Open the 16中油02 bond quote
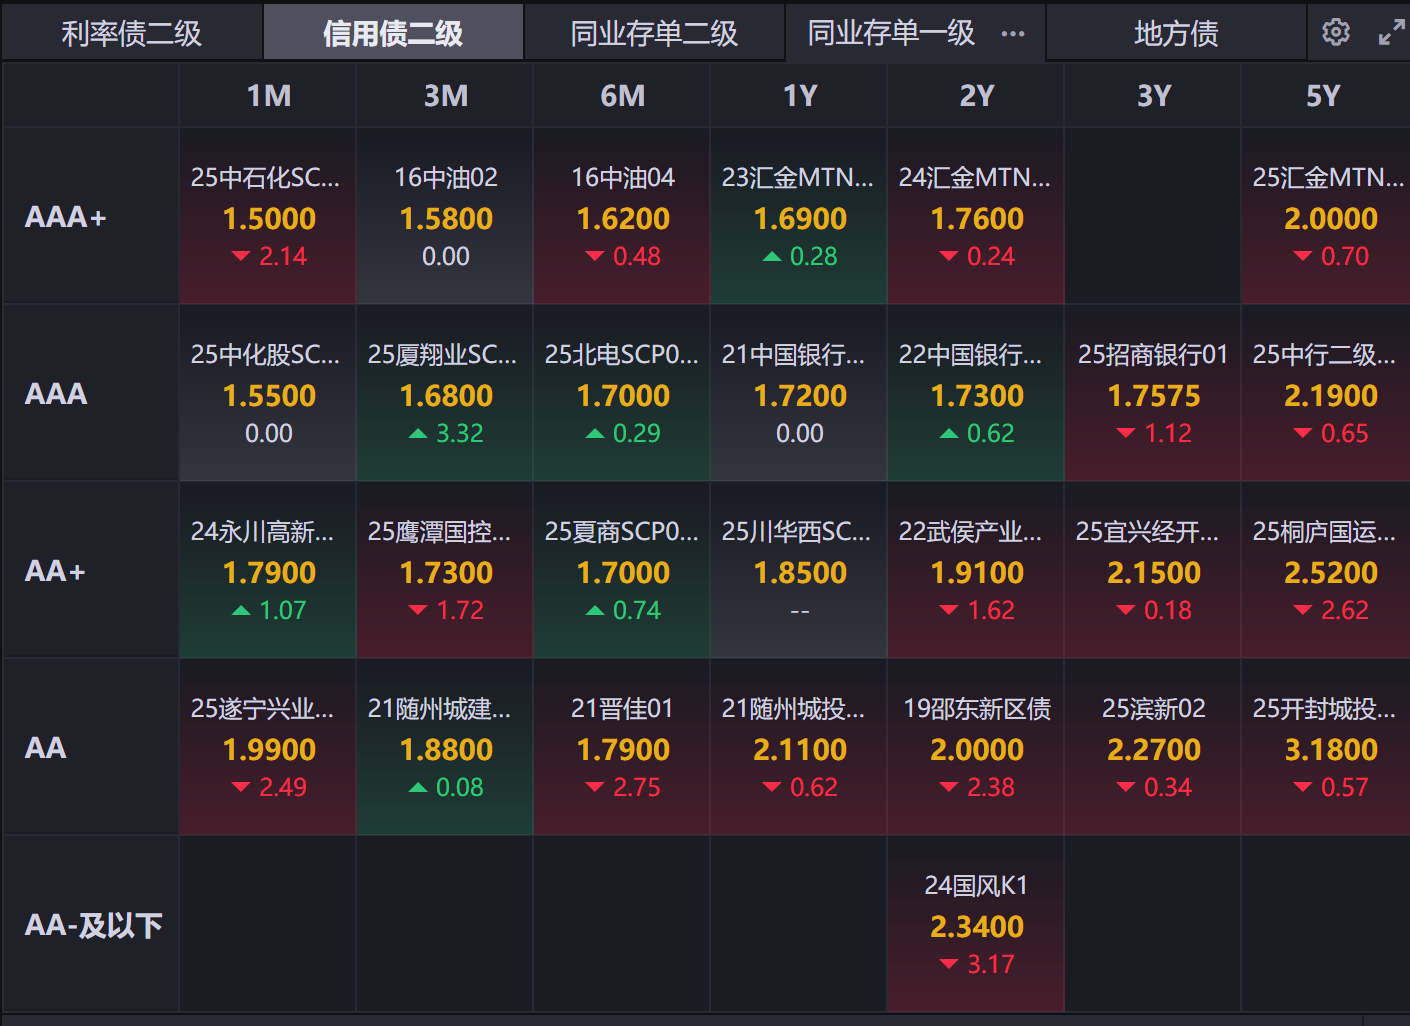 click(x=445, y=216)
